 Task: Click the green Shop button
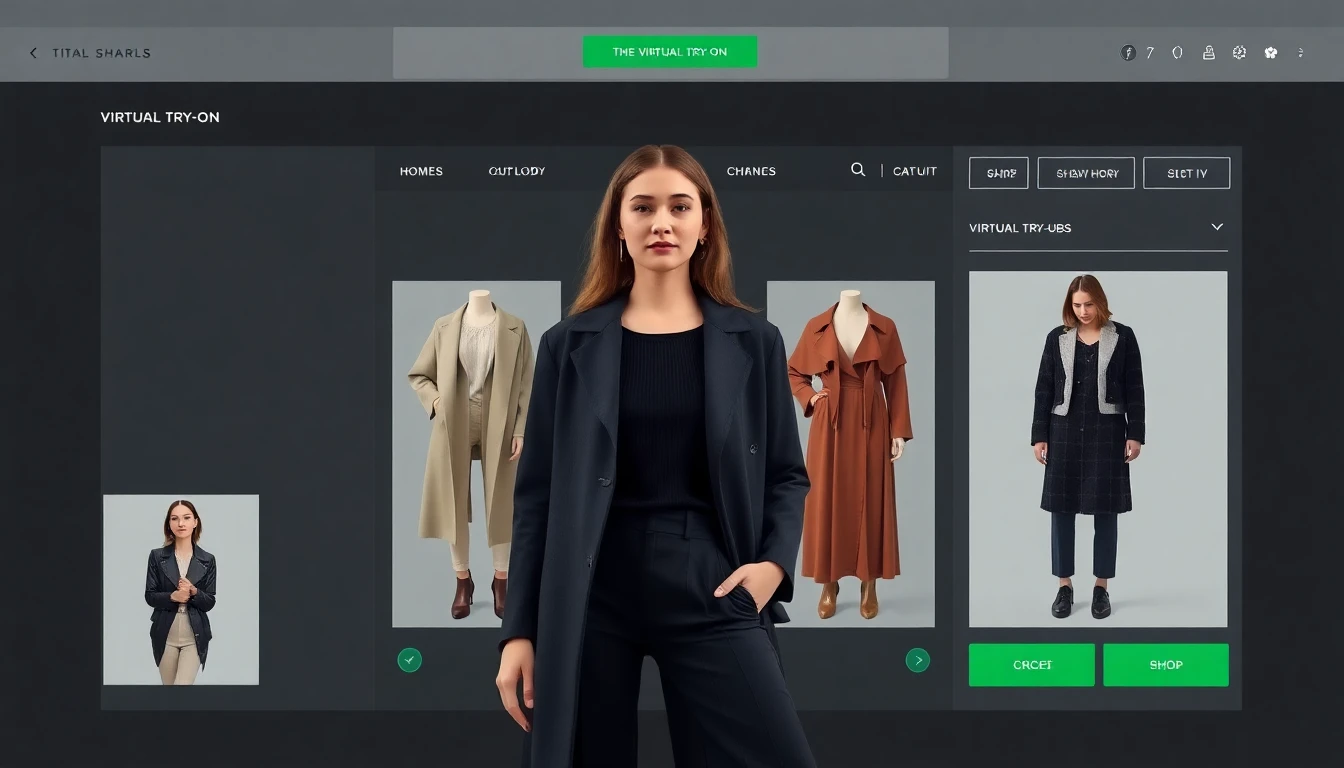(x=1165, y=665)
